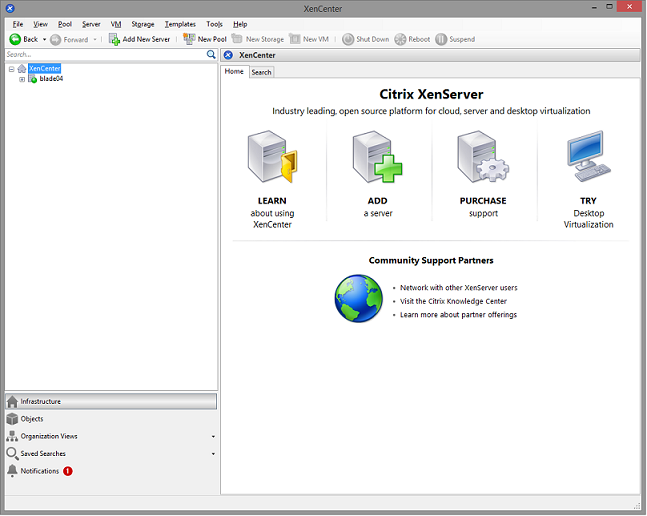The width and height of the screenshot is (647, 516).
Task: Click the TRY Desktop Virtualization label
Action: (x=588, y=212)
